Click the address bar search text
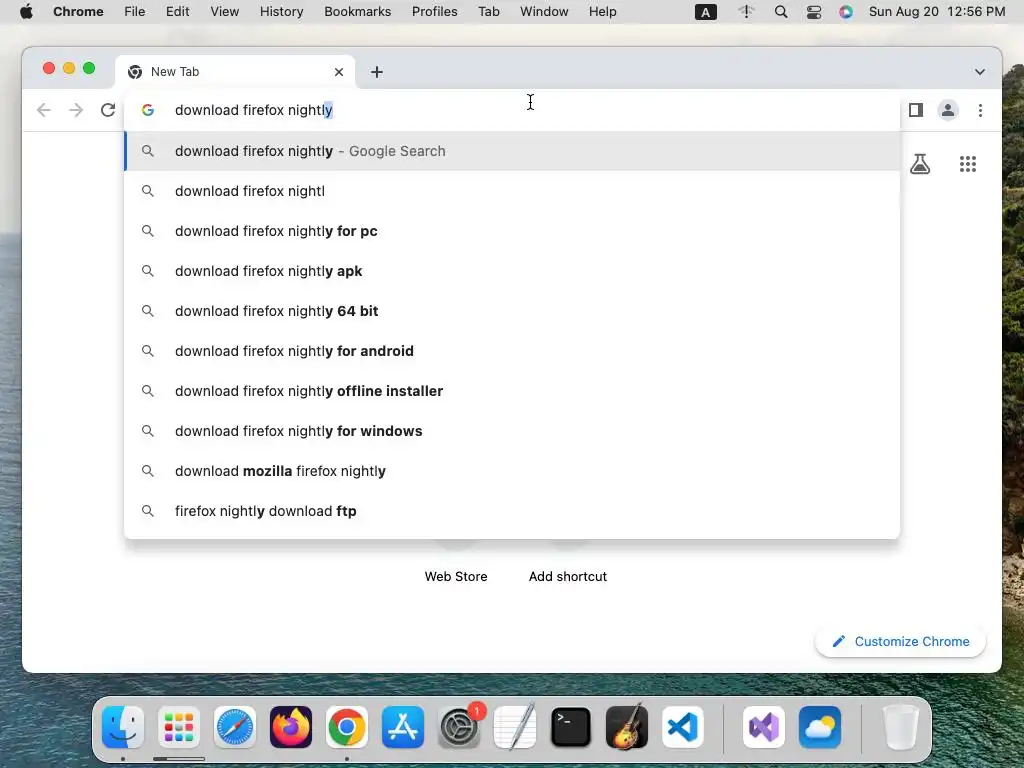The width and height of the screenshot is (1024, 768). (254, 110)
